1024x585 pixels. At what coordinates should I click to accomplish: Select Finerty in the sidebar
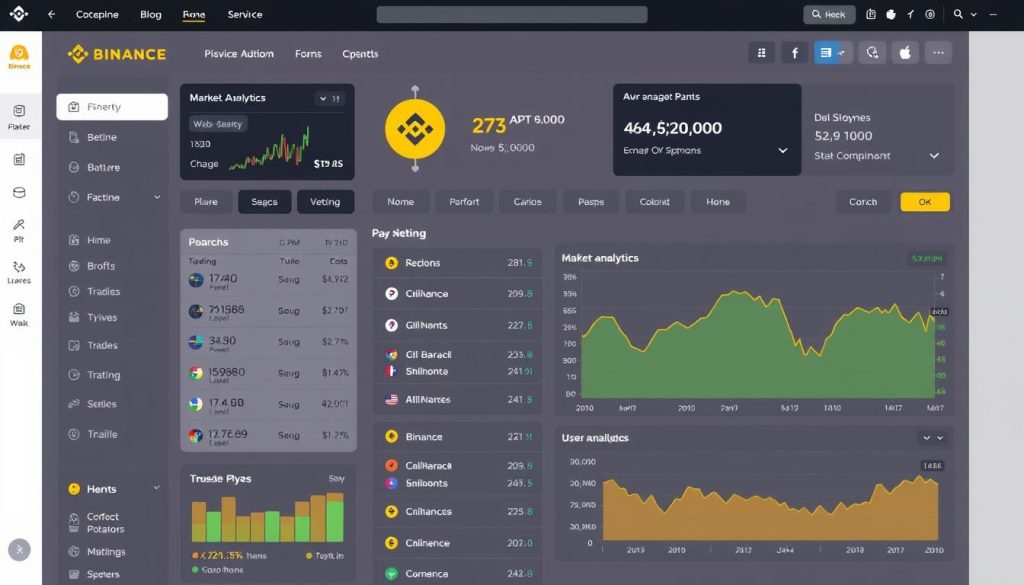click(112, 107)
